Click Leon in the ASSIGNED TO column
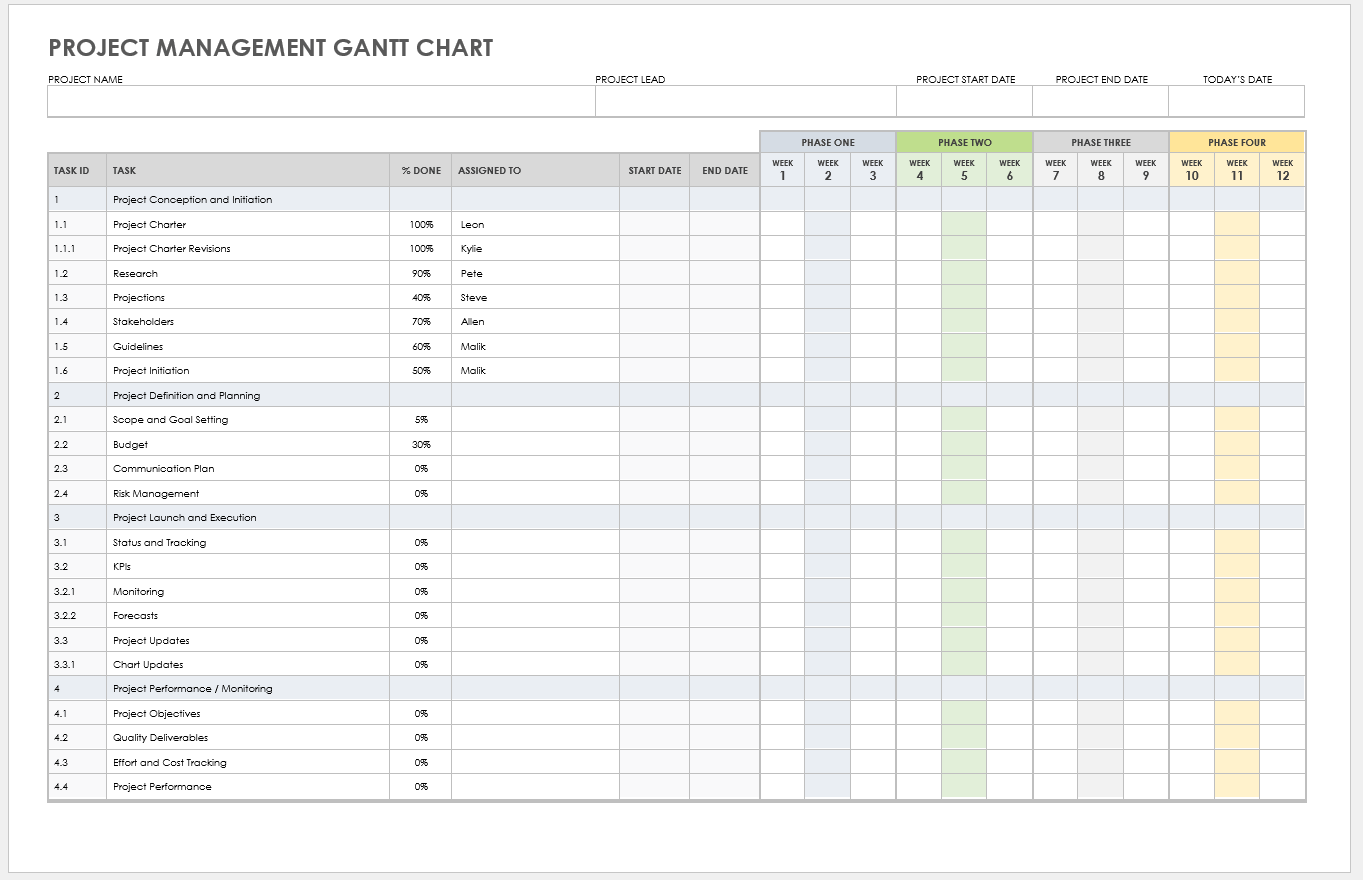Screen dimensions: 1363x880 click(x=469, y=224)
